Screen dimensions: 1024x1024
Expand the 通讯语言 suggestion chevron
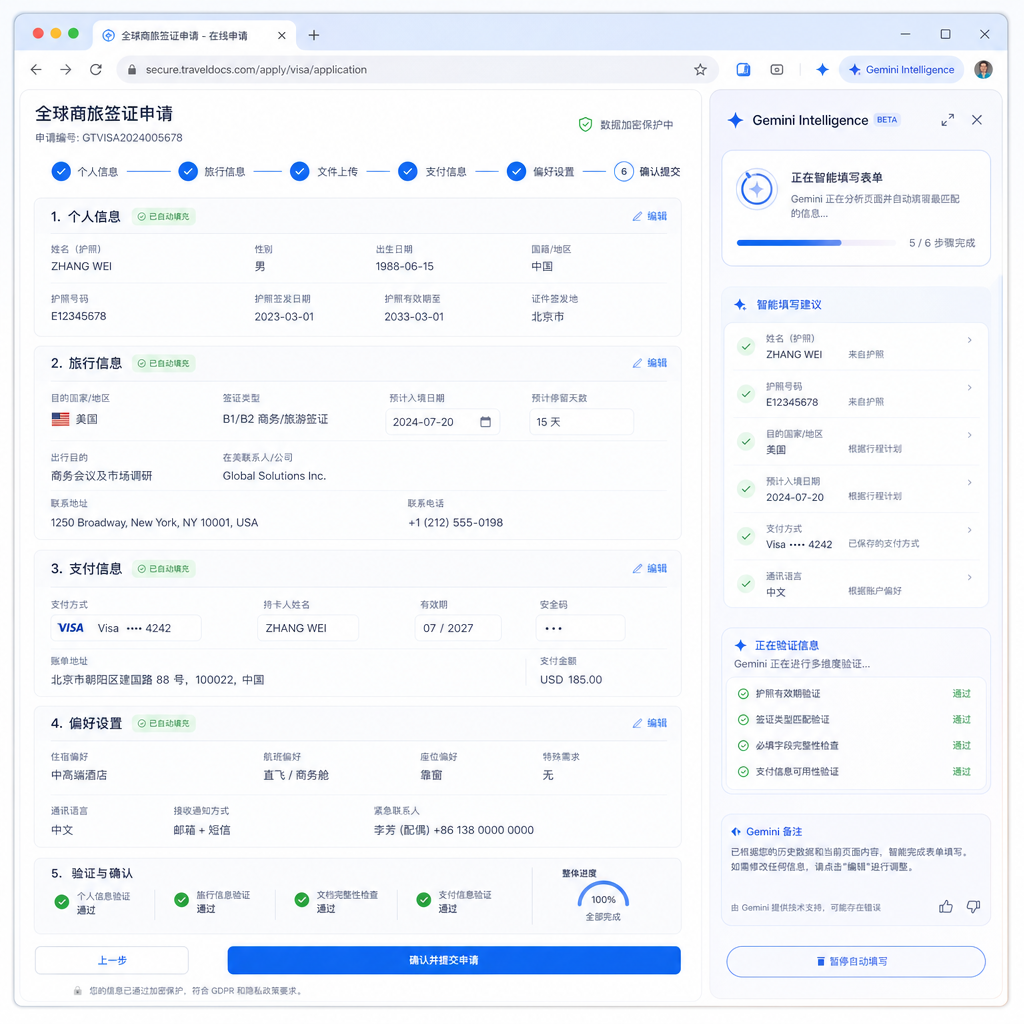pyautogui.click(x=969, y=577)
